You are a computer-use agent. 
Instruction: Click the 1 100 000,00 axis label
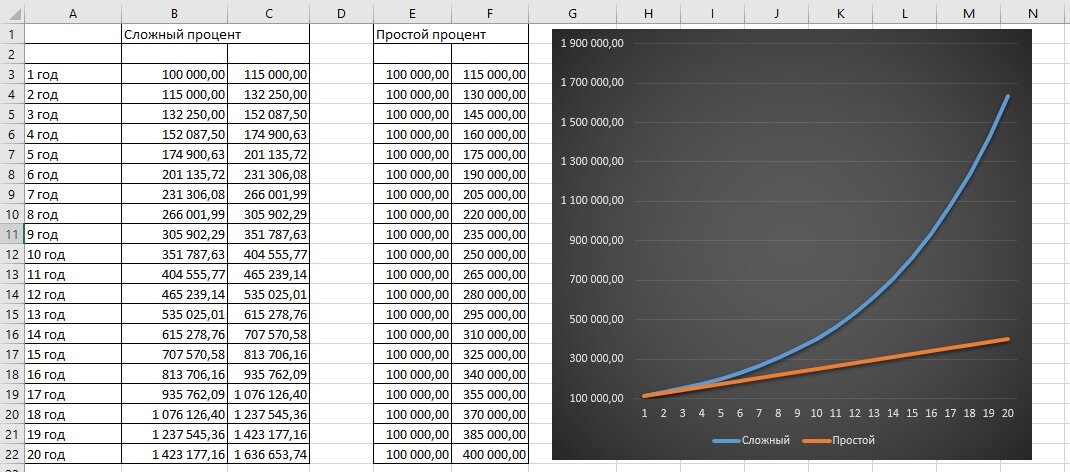[x=592, y=201]
